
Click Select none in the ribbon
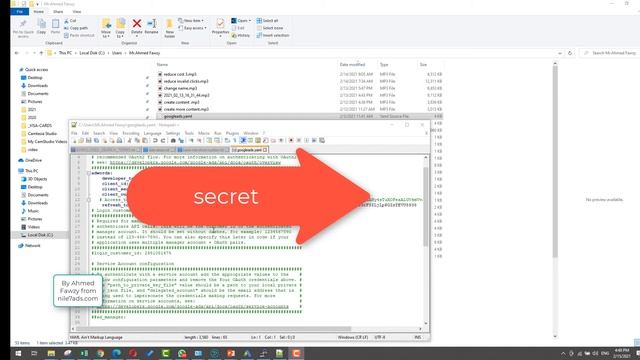[x=270, y=28]
